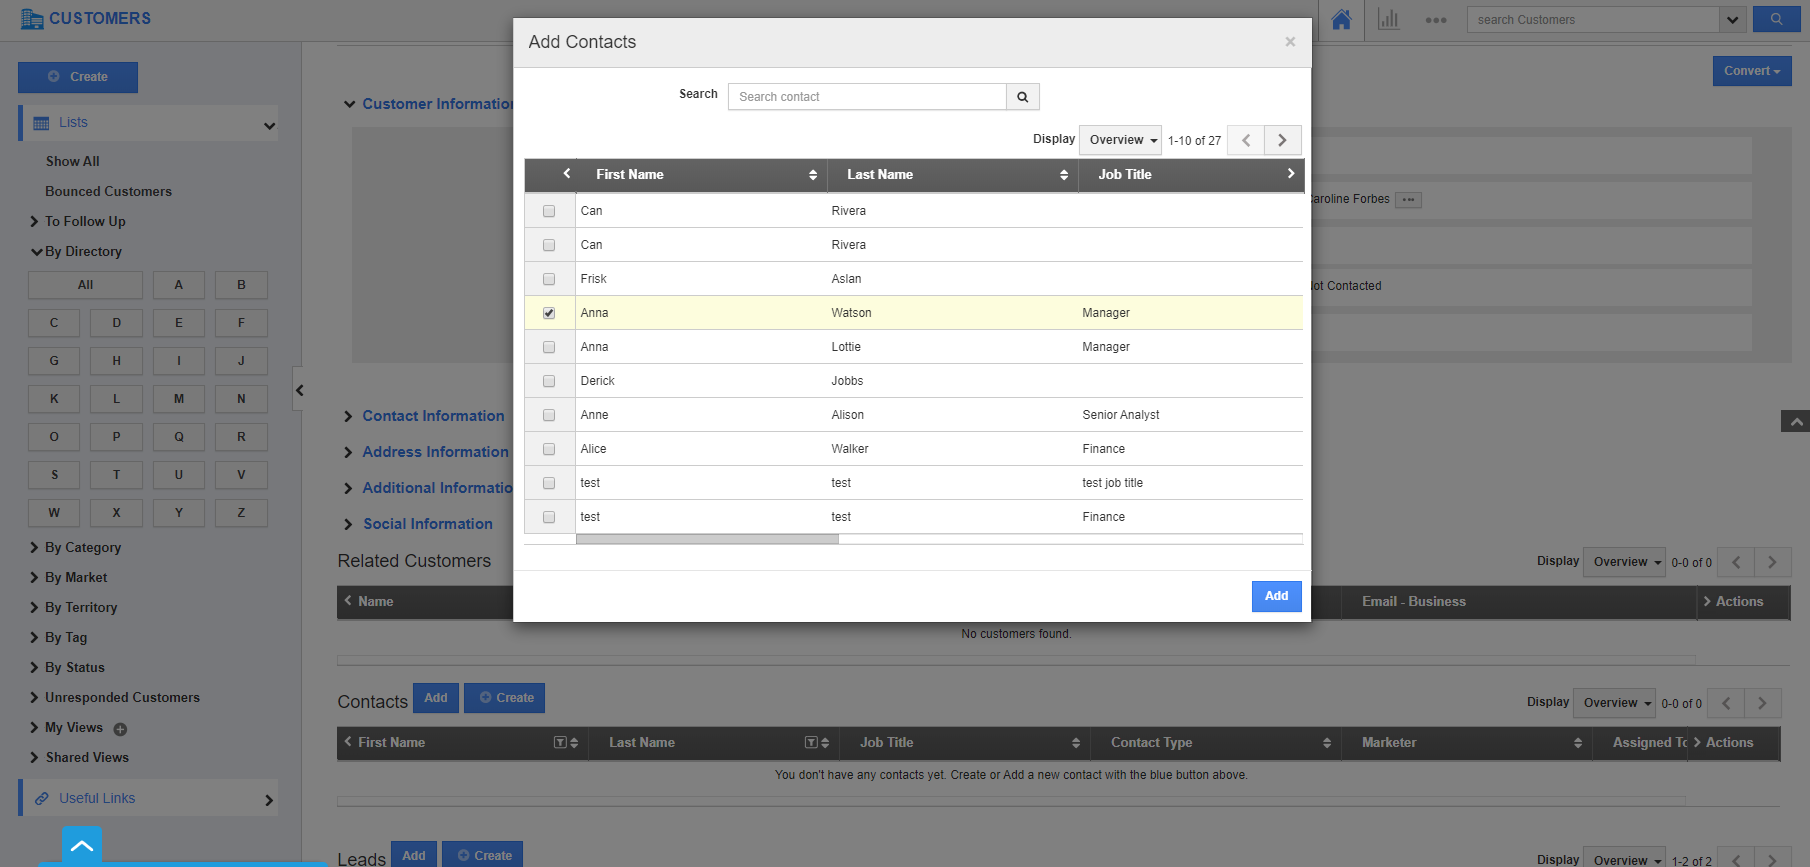Choose Show All in Lists menu
1810x867 pixels.
(72, 161)
